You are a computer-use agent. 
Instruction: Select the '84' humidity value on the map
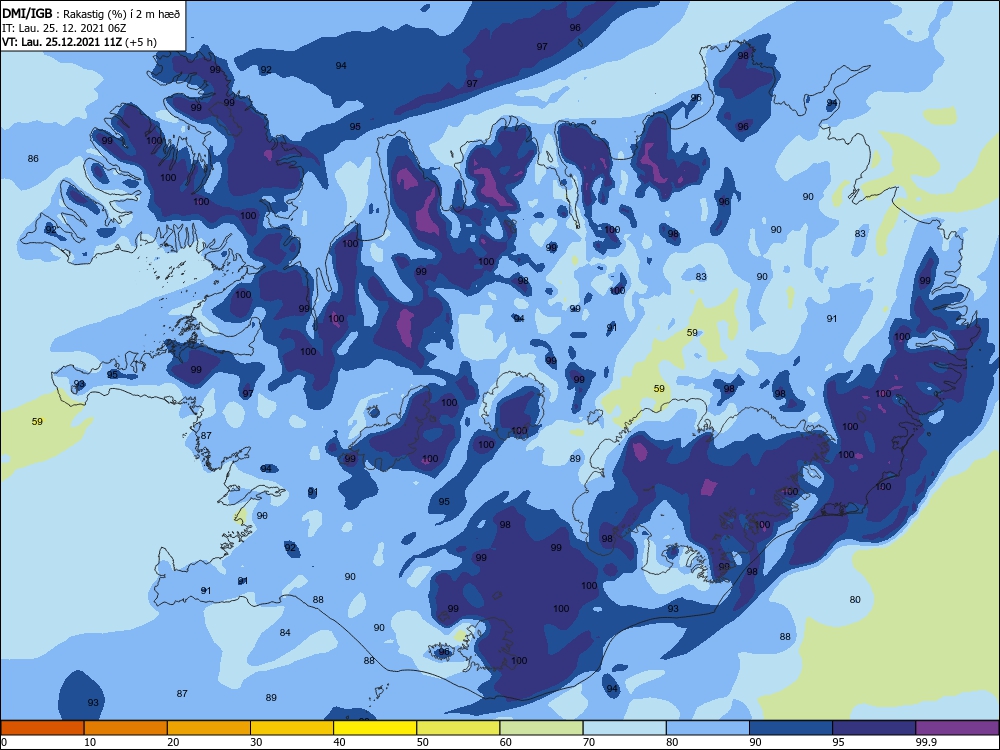coord(285,632)
